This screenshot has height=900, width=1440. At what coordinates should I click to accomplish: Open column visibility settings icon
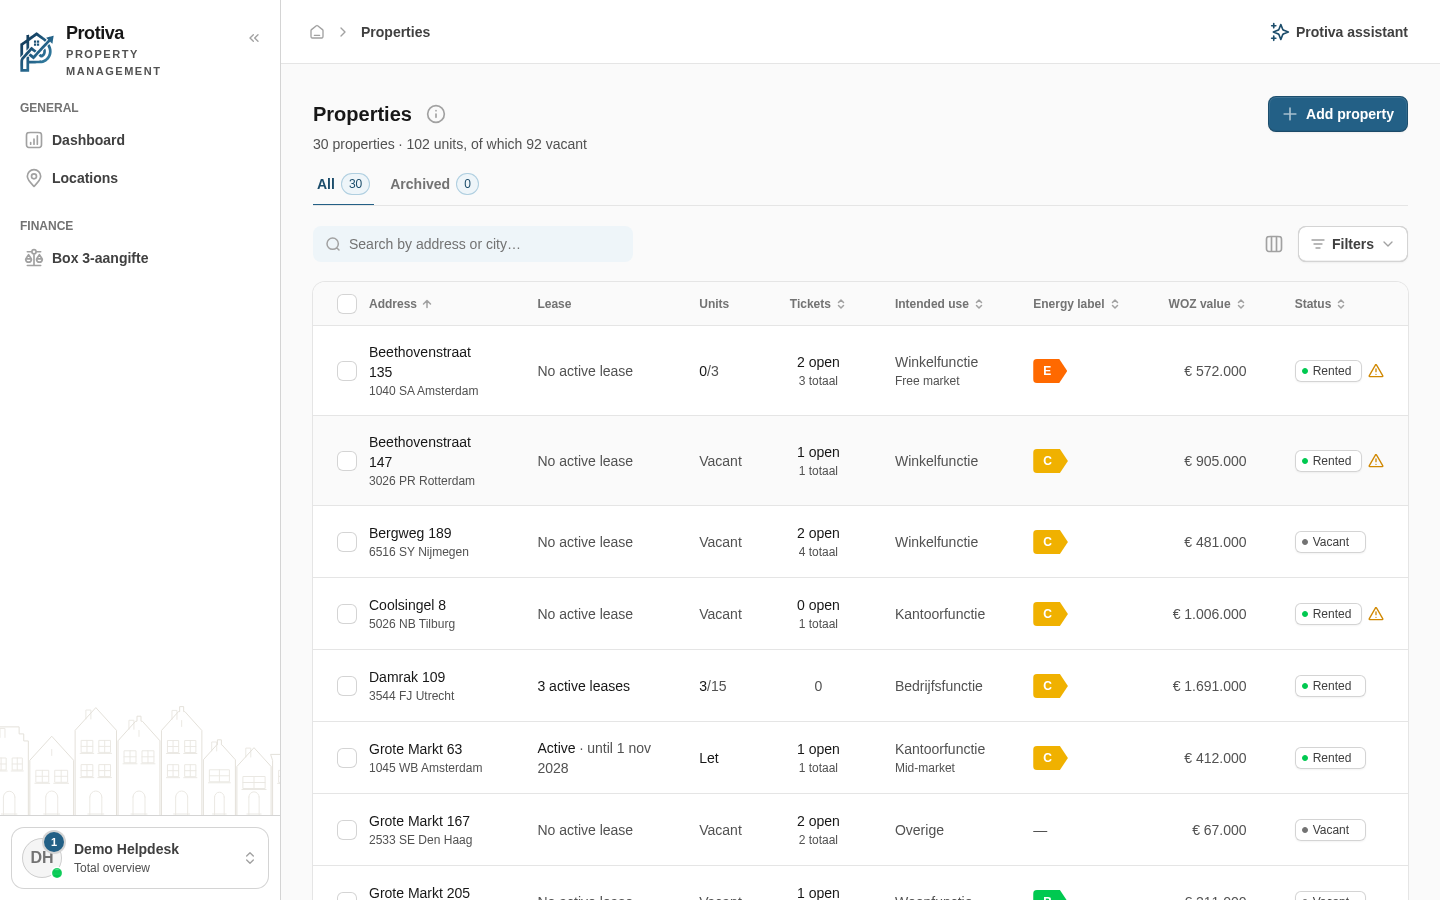point(1274,244)
